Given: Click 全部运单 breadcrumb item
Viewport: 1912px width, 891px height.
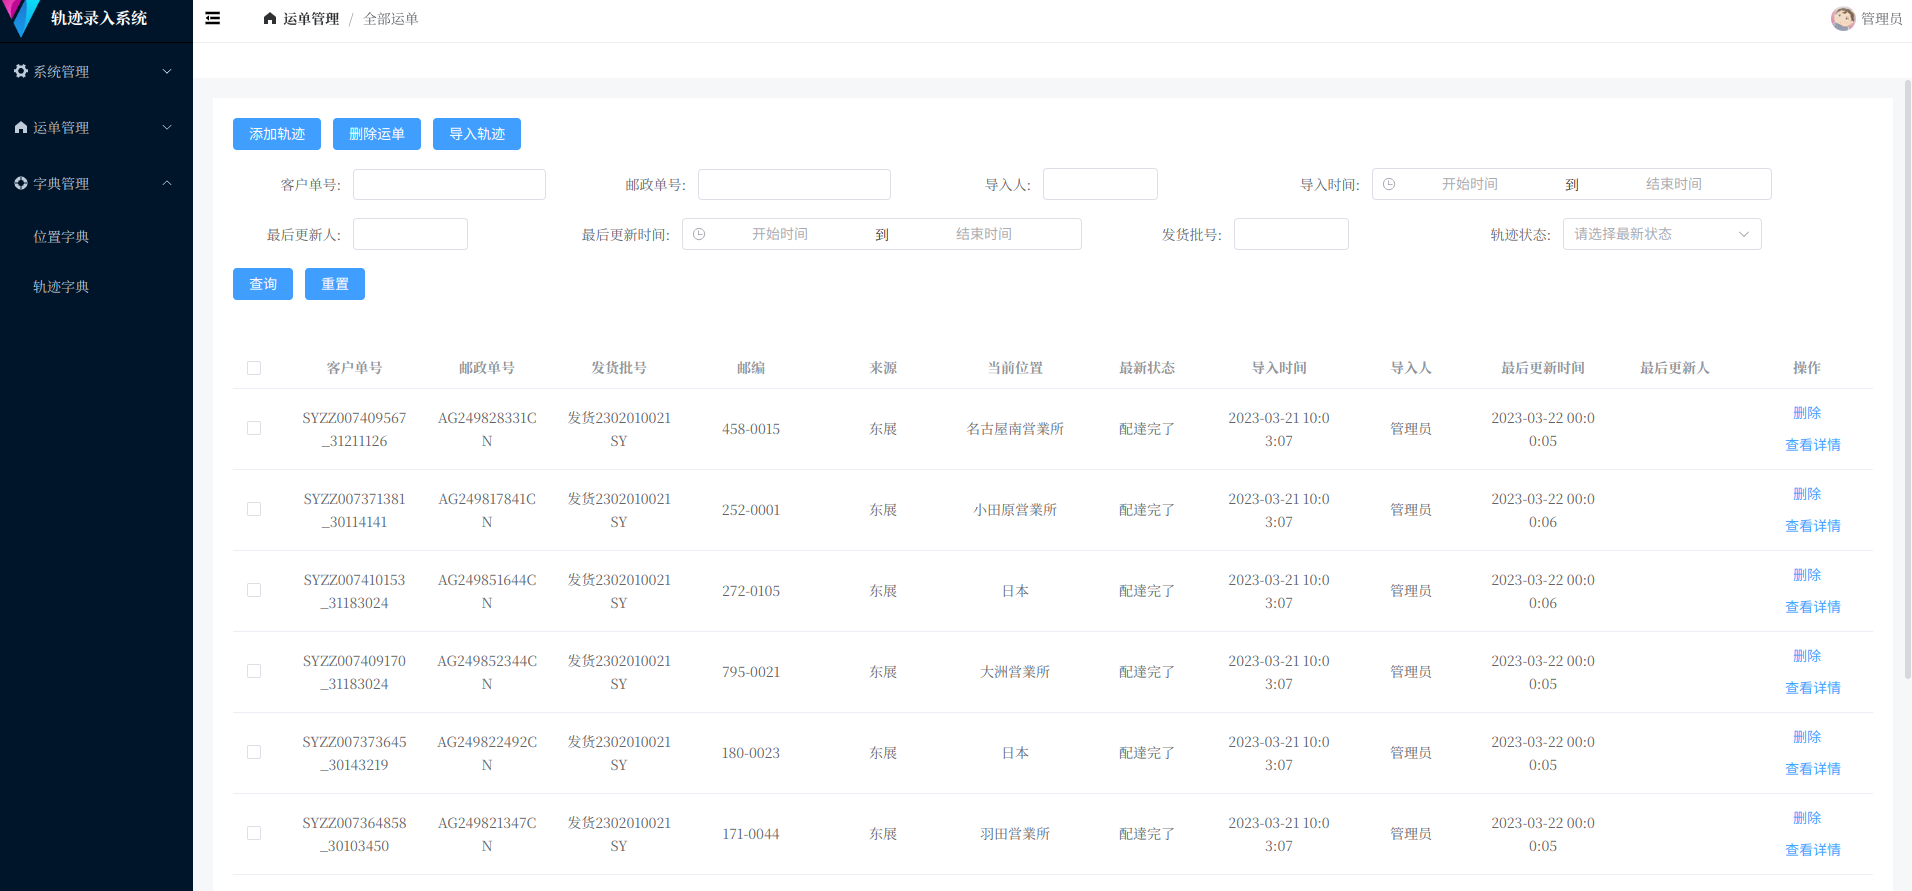Looking at the screenshot, I should click(x=391, y=19).
